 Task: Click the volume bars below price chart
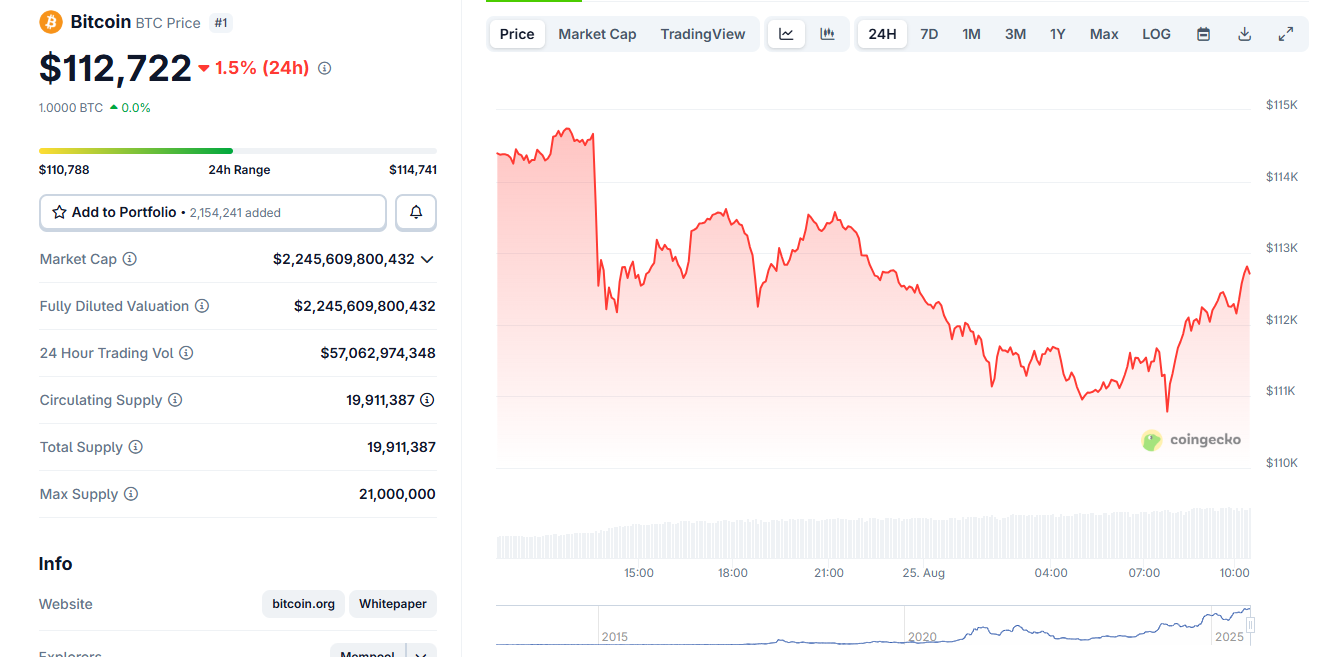tap(873, 533)
